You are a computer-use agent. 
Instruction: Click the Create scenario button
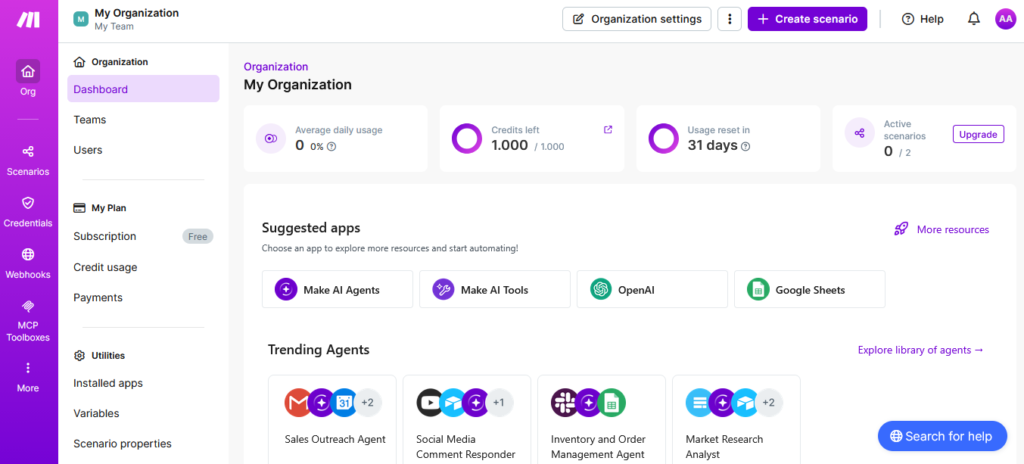(807, 19)
